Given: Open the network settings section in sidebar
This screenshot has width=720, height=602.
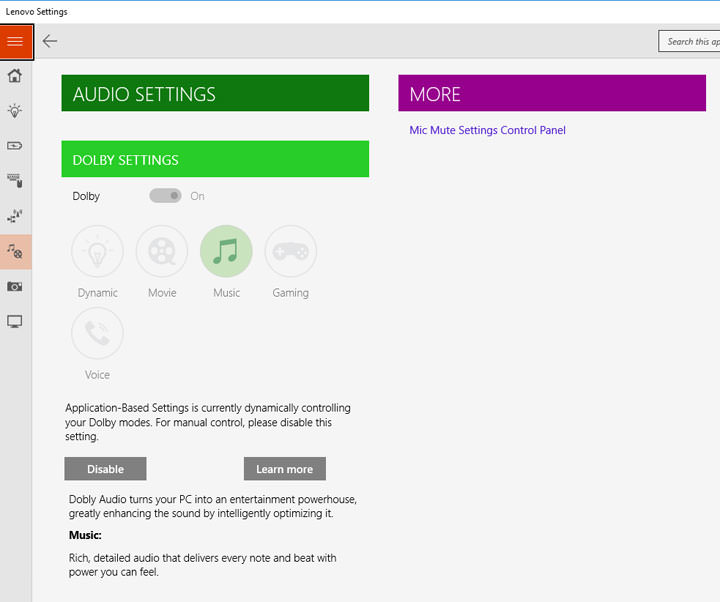Looking at the screenshot, I should [15, 216].
